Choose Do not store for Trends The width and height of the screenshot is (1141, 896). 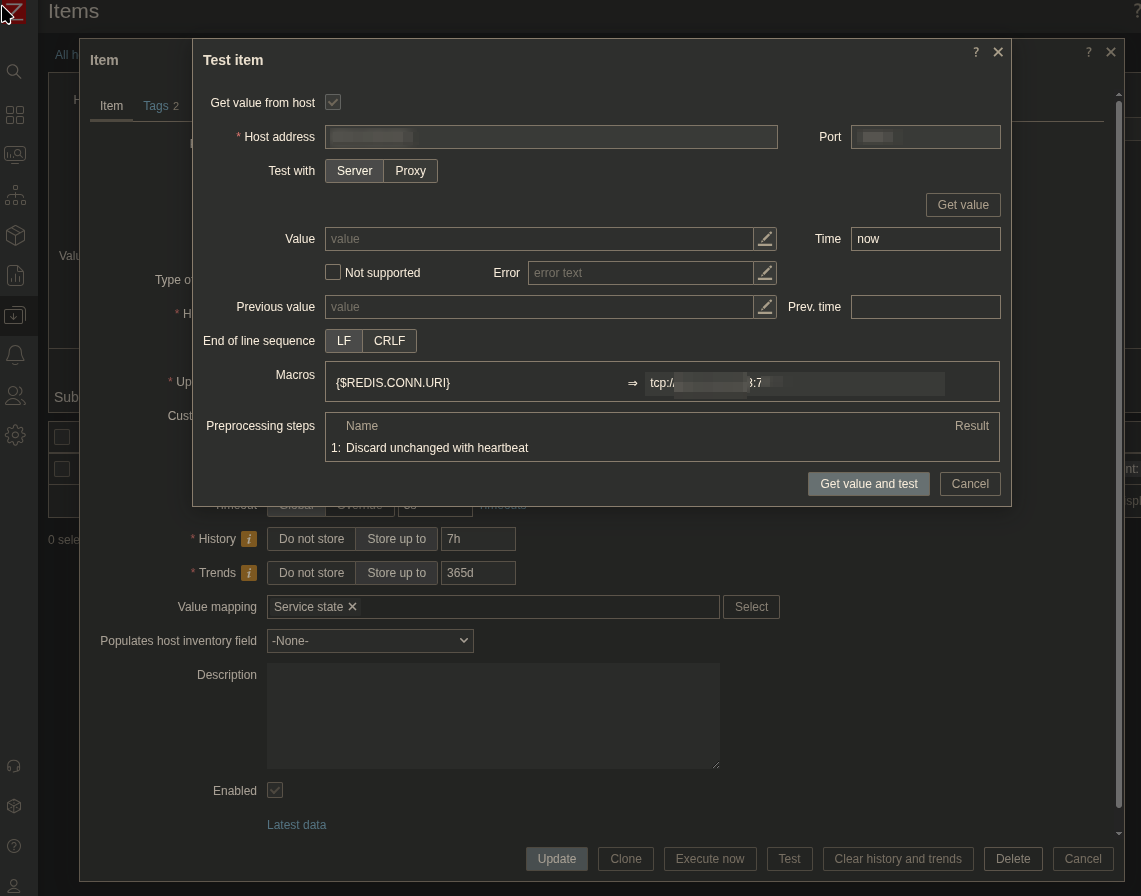click(311, 574)
